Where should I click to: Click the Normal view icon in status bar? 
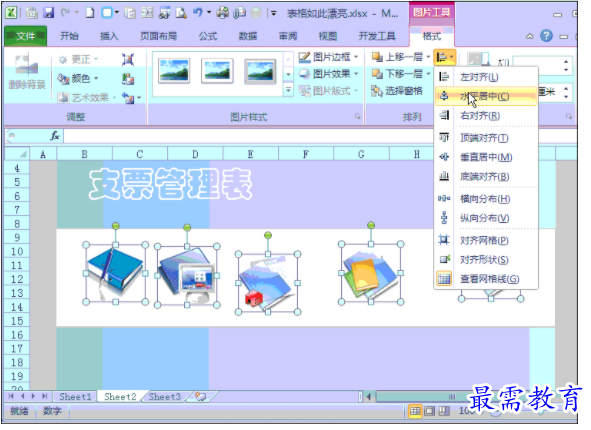pyautogui.click(x=415, y=411)
